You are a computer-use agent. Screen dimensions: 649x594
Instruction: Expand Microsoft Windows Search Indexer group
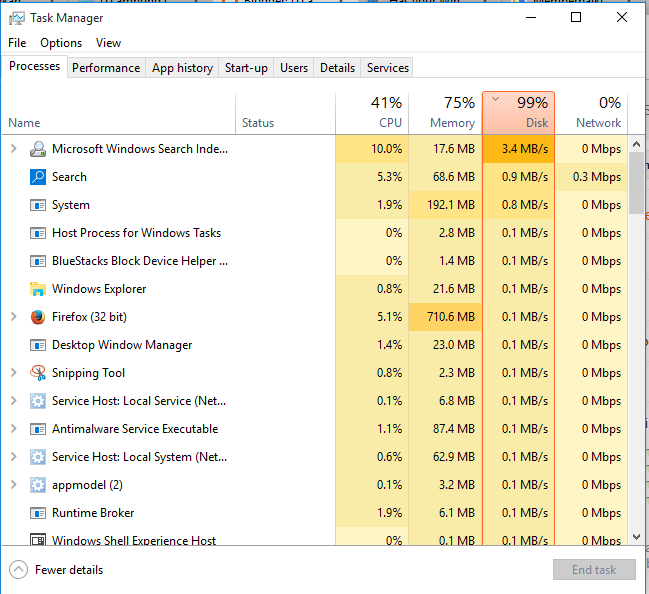tap(14, 149)
